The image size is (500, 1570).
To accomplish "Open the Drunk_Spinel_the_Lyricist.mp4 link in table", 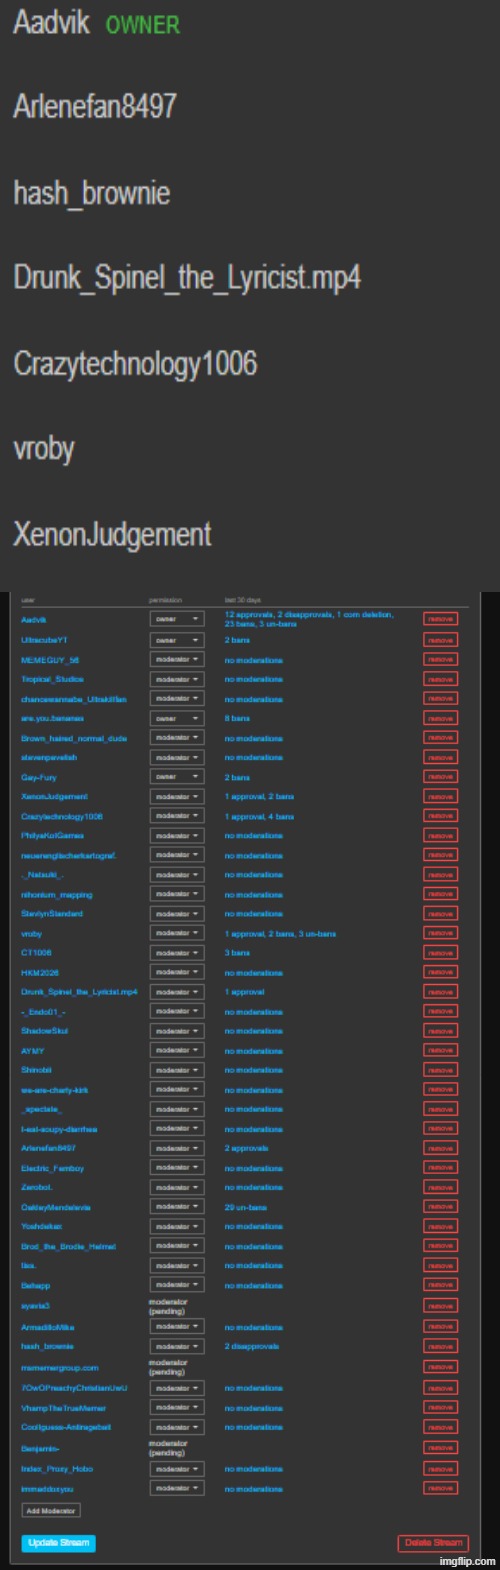I will pyautogui.click(x=79, y=992).
